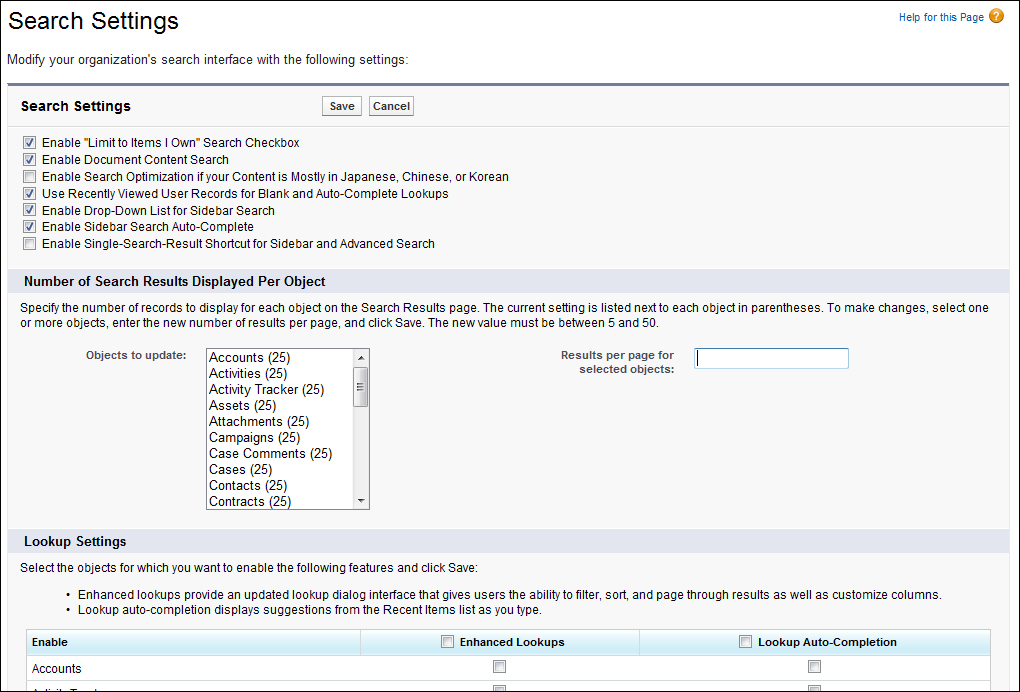Click the Save button
Screen dimensions: 1020x692
click(342, 106)
